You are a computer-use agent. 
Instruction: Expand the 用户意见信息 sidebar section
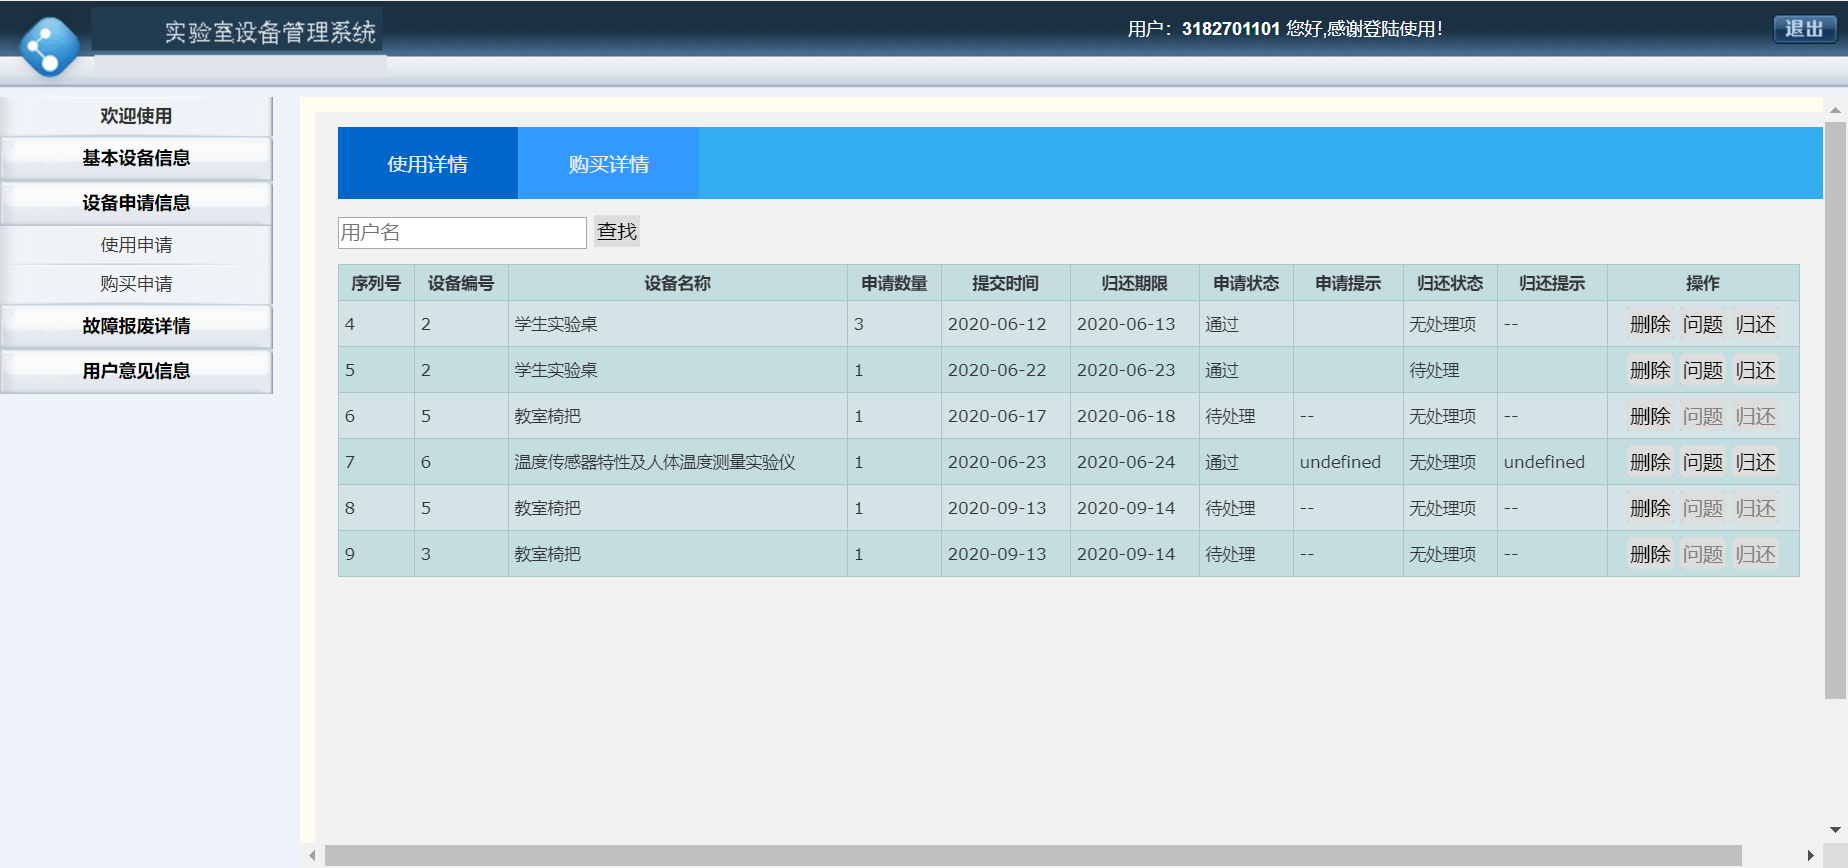click(136, 371)
